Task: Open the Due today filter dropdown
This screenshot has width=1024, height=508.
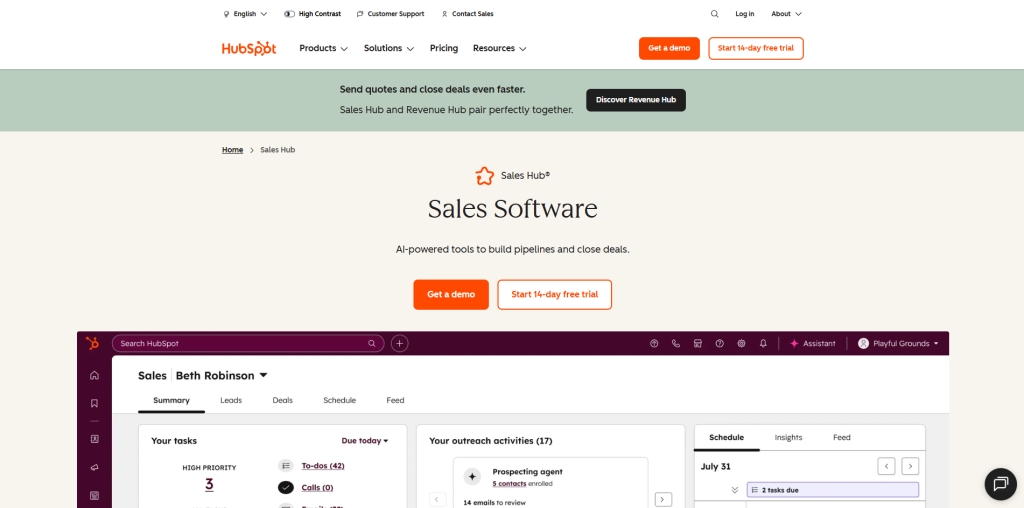Action: [x=364, y=441]
